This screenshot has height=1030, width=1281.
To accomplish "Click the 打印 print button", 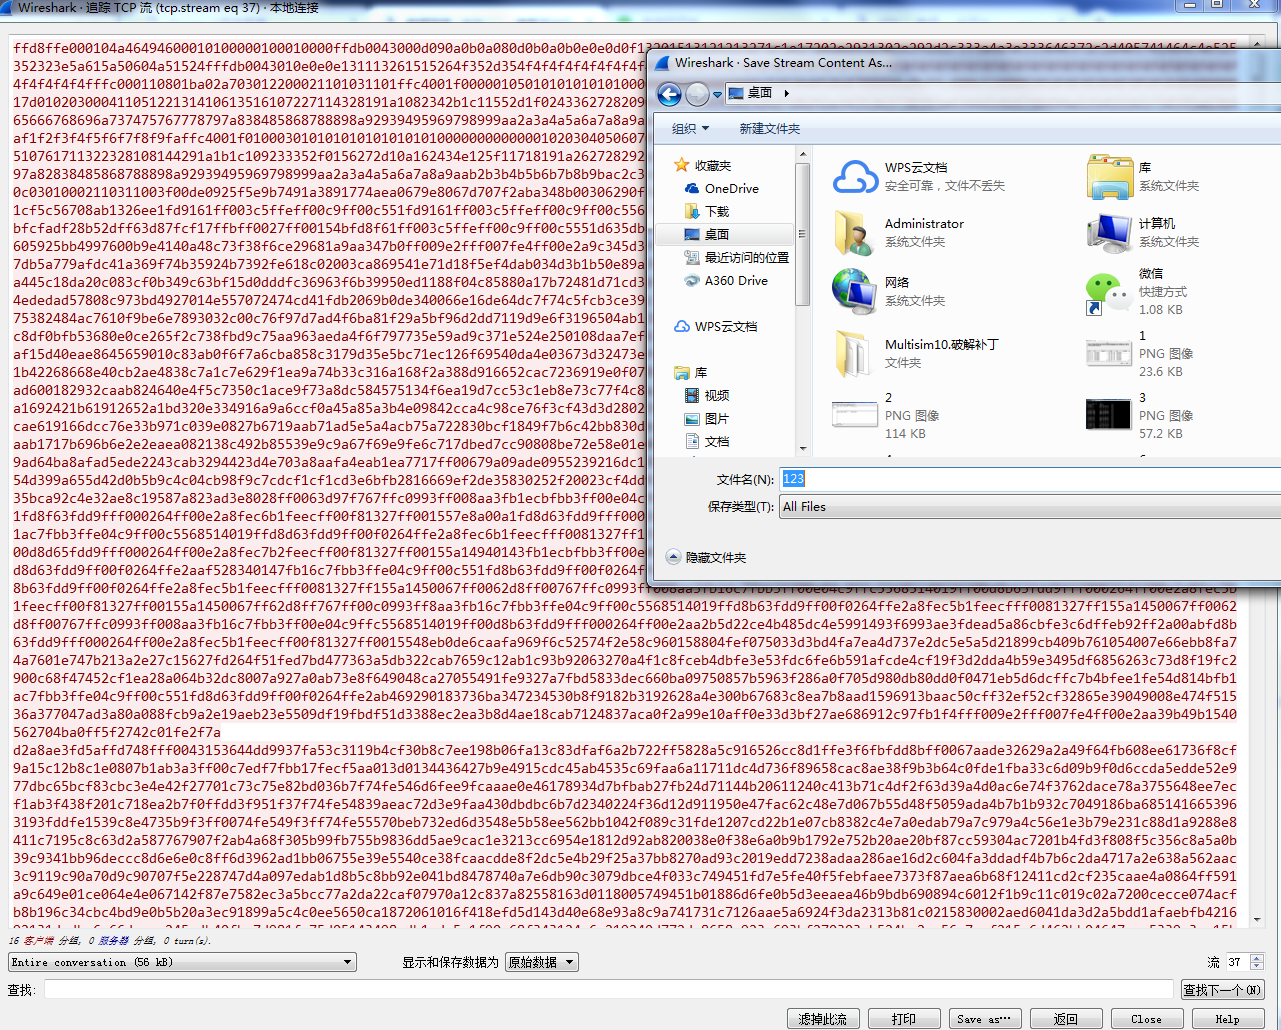I will tap(904, 1019).
